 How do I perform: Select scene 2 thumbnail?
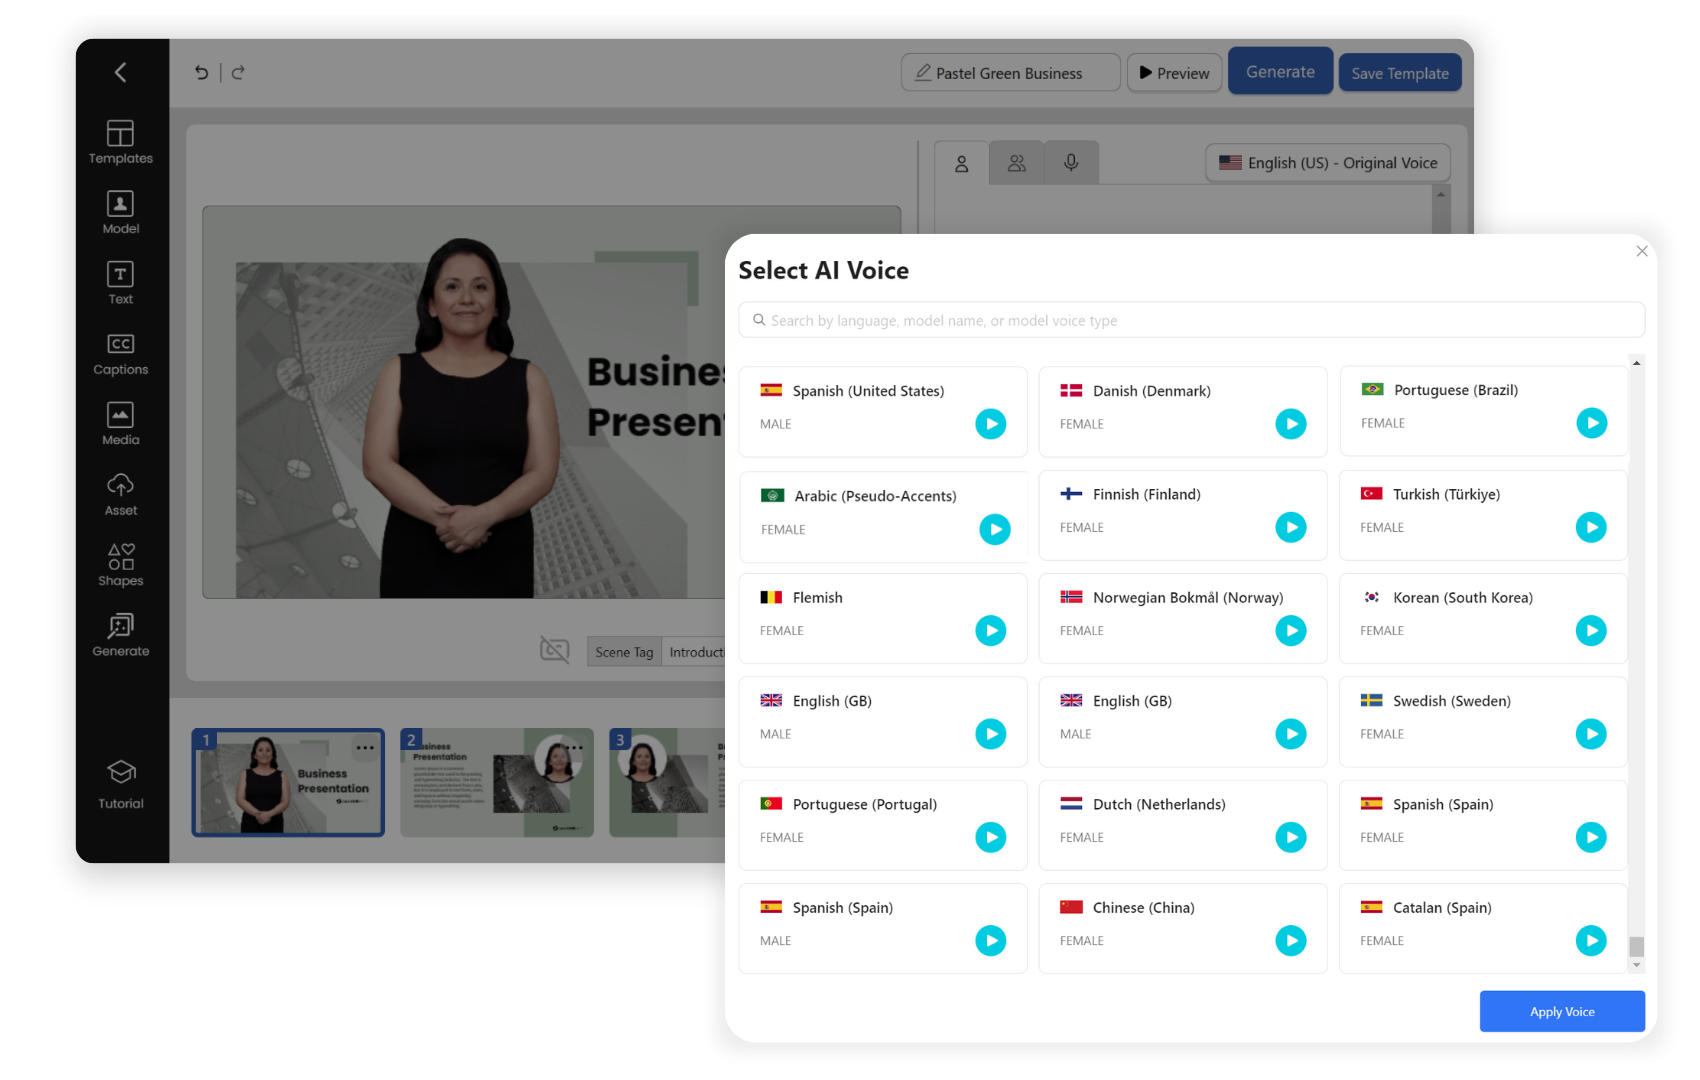pos(497,782)
